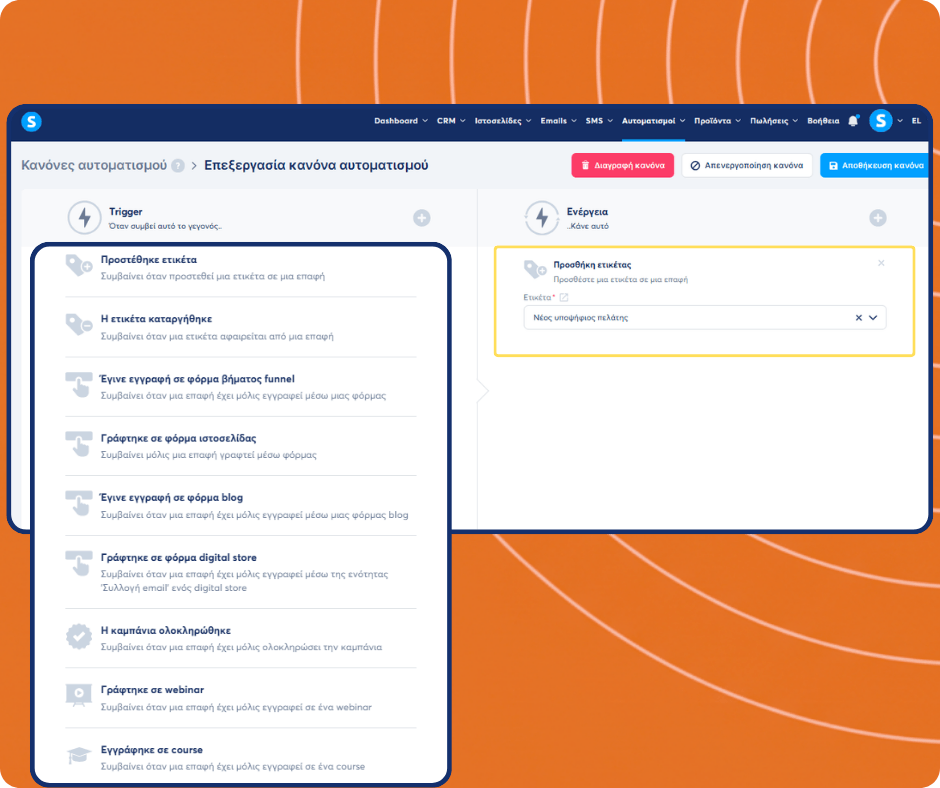Save rule with Αποθήκευση κανόνα button
This screenshot has height=788, width=940.
click(875, 166)
